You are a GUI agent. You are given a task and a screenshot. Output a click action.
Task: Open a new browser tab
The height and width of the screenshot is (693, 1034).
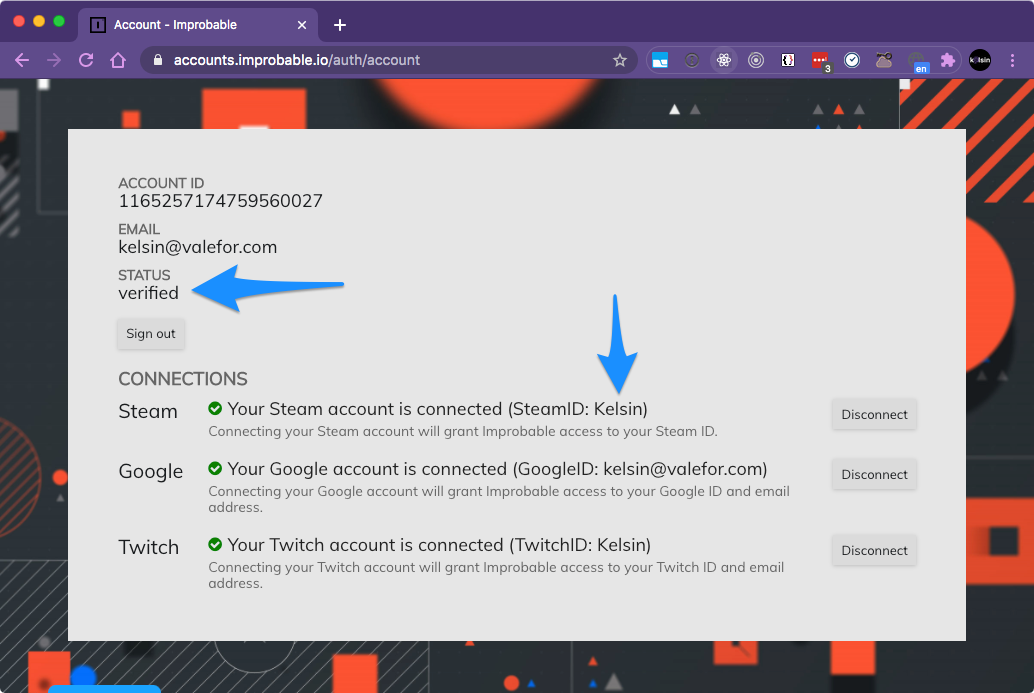pos(340,25)
